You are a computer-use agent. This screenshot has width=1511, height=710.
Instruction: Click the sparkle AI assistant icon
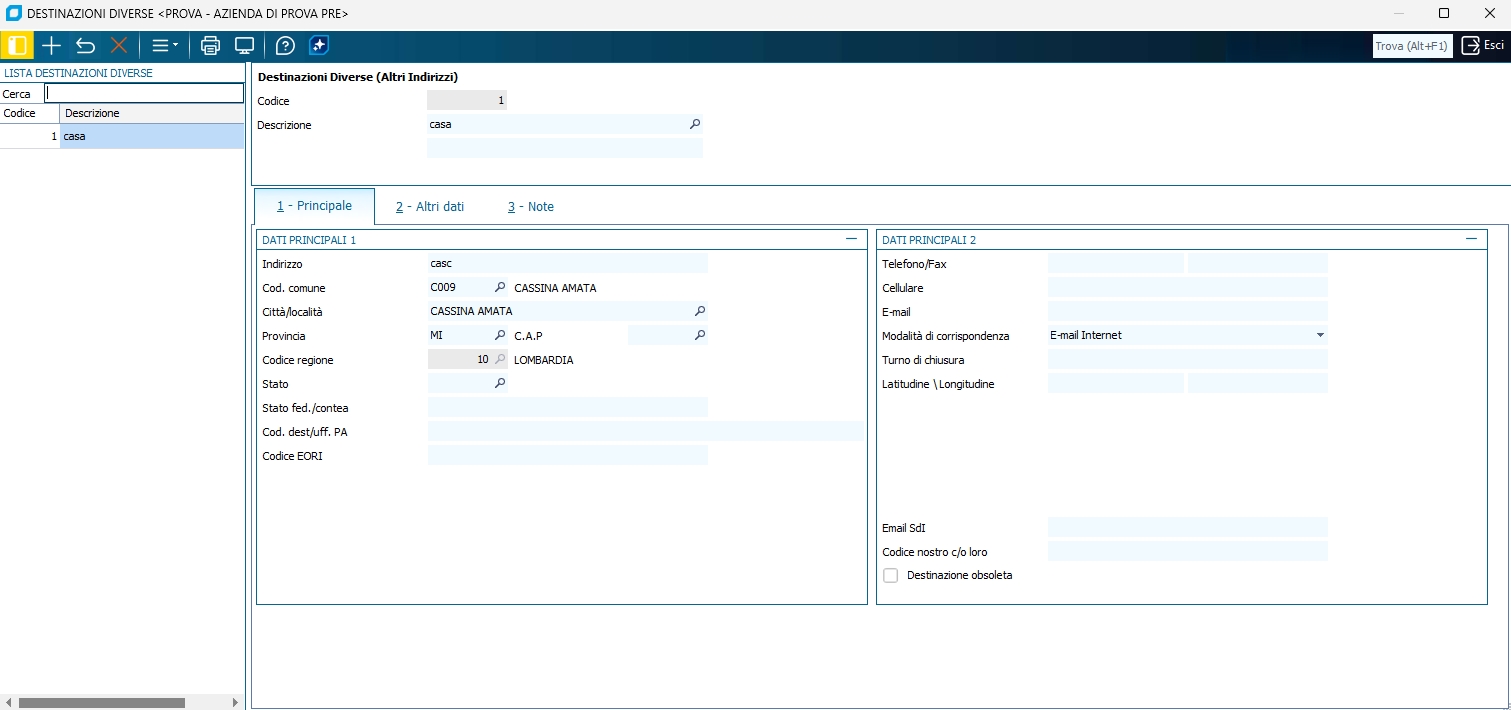tap(319, 45)
